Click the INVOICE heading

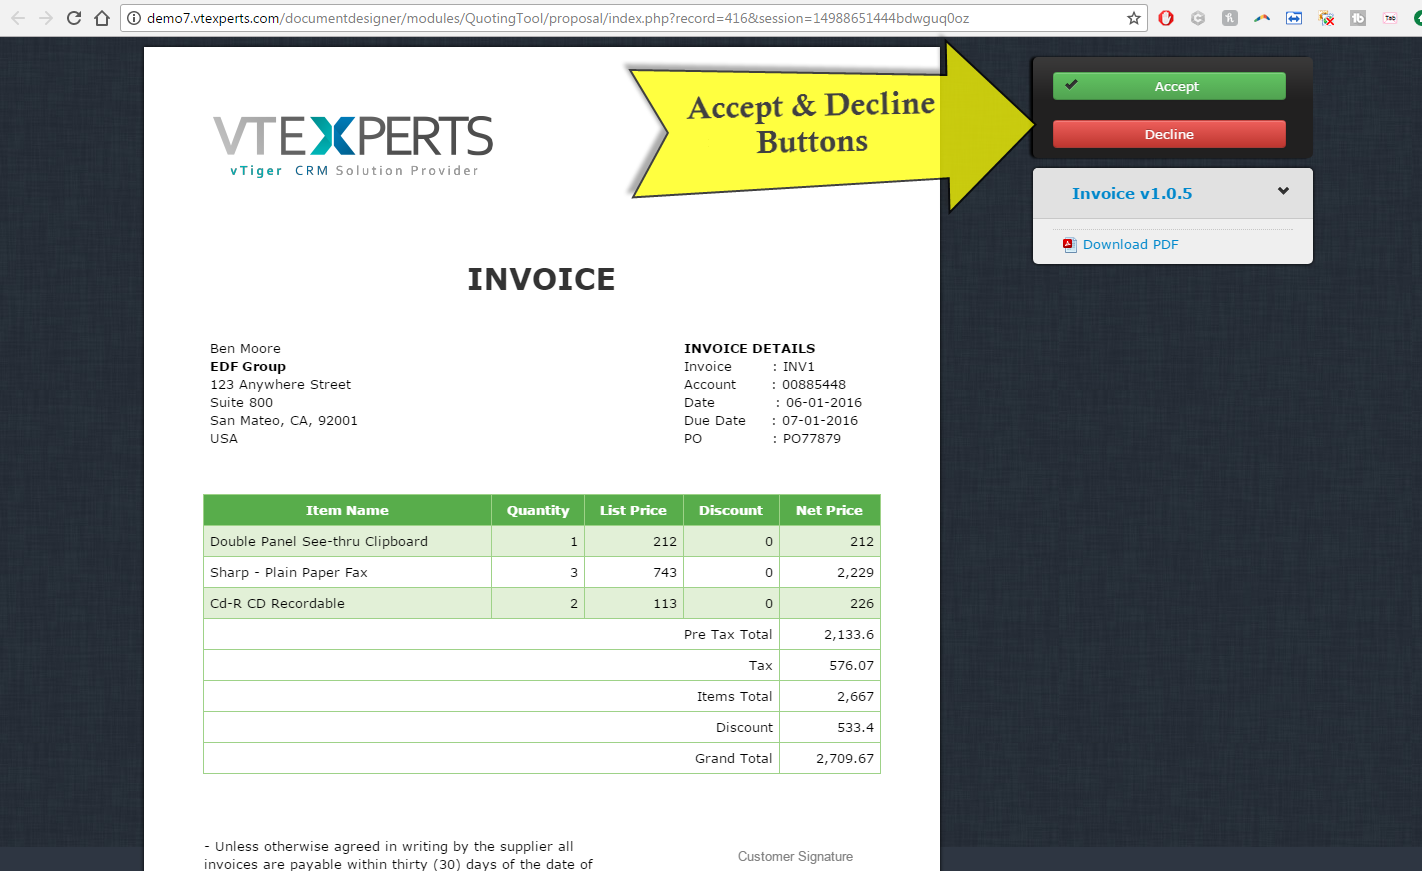541,279
